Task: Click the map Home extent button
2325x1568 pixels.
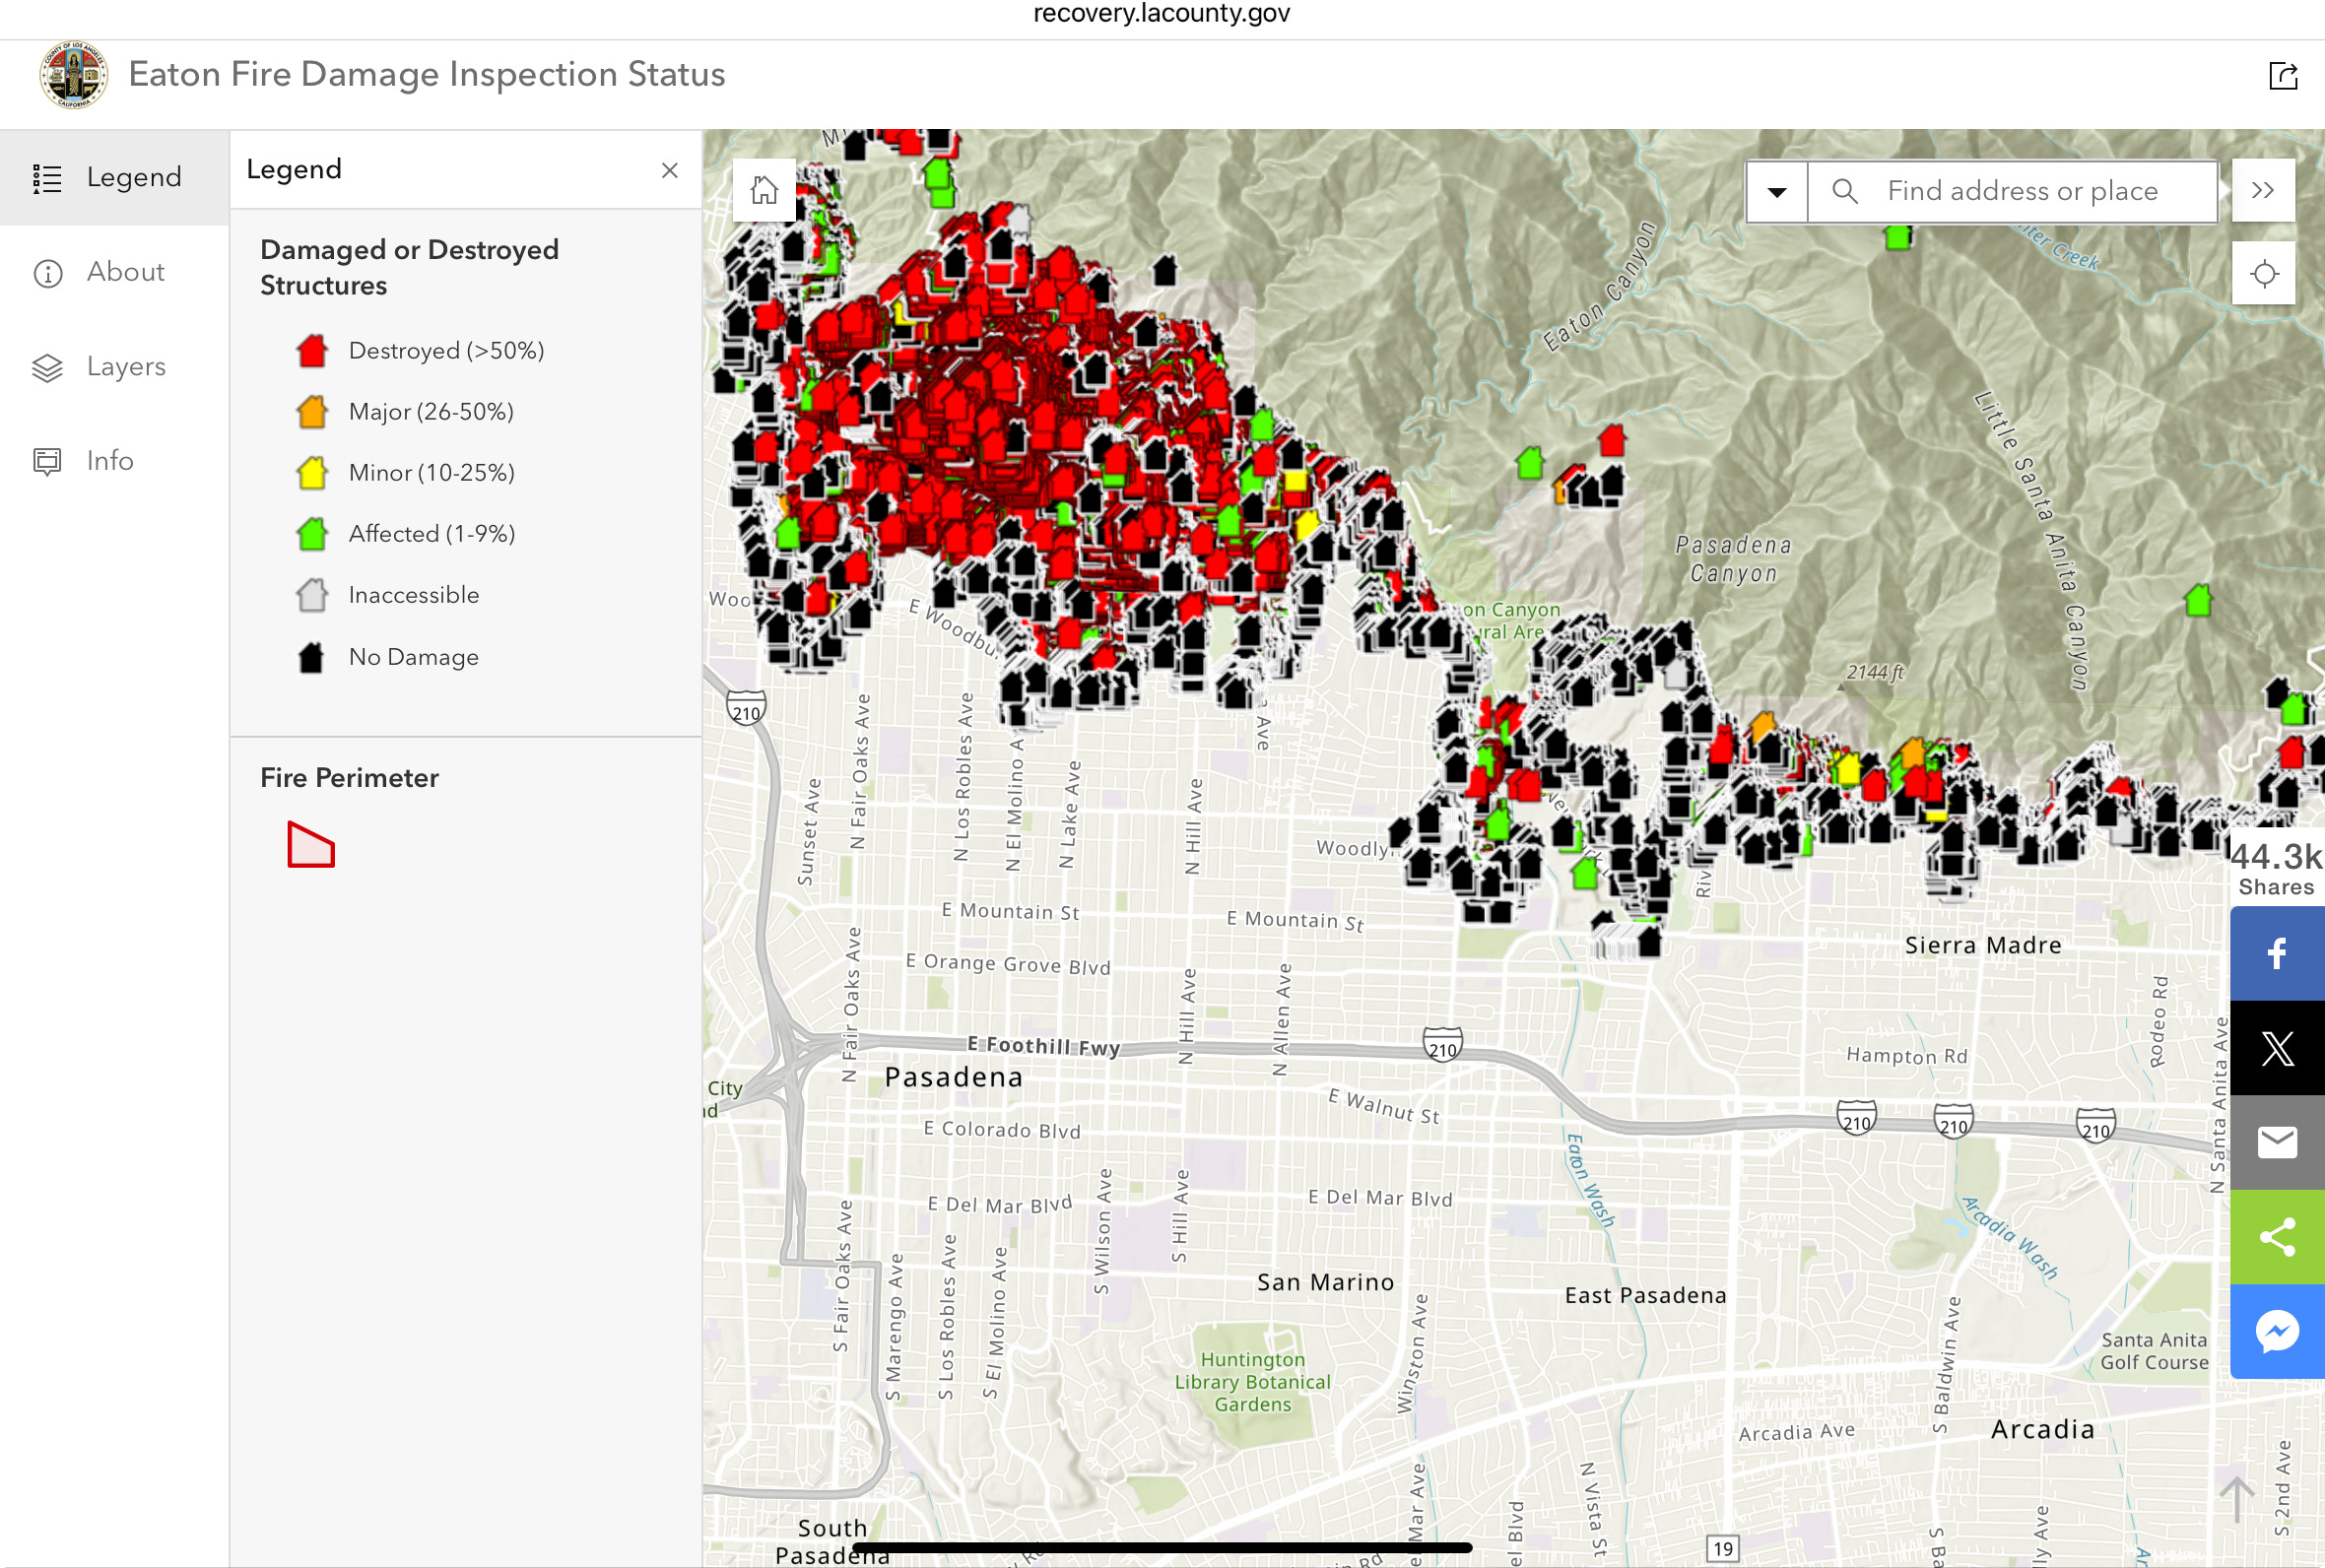Action: [764, 190]
